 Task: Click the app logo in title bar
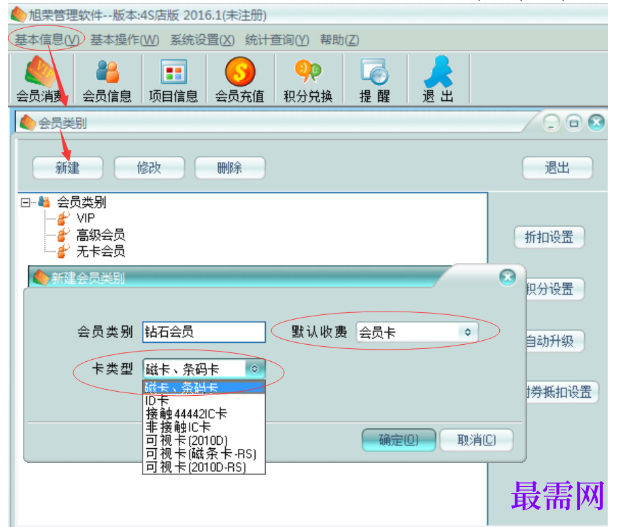click(18, 15)
